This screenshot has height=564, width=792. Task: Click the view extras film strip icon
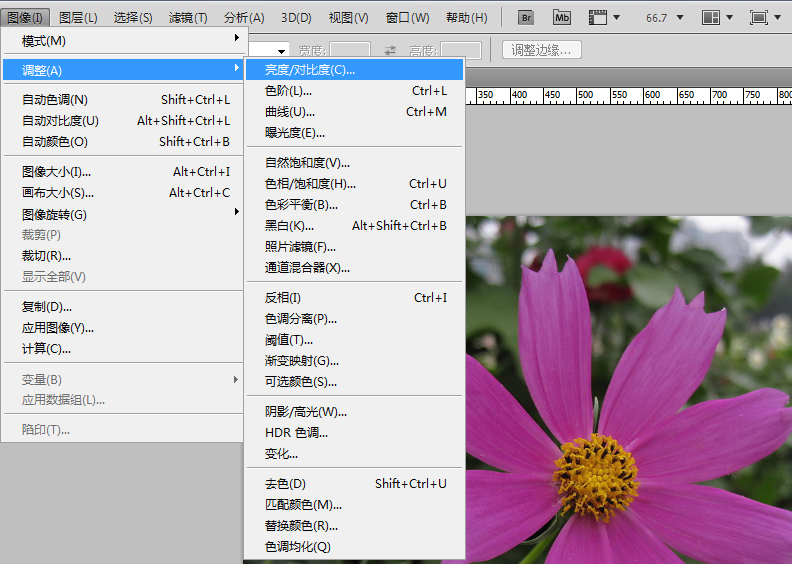[599, 18]
